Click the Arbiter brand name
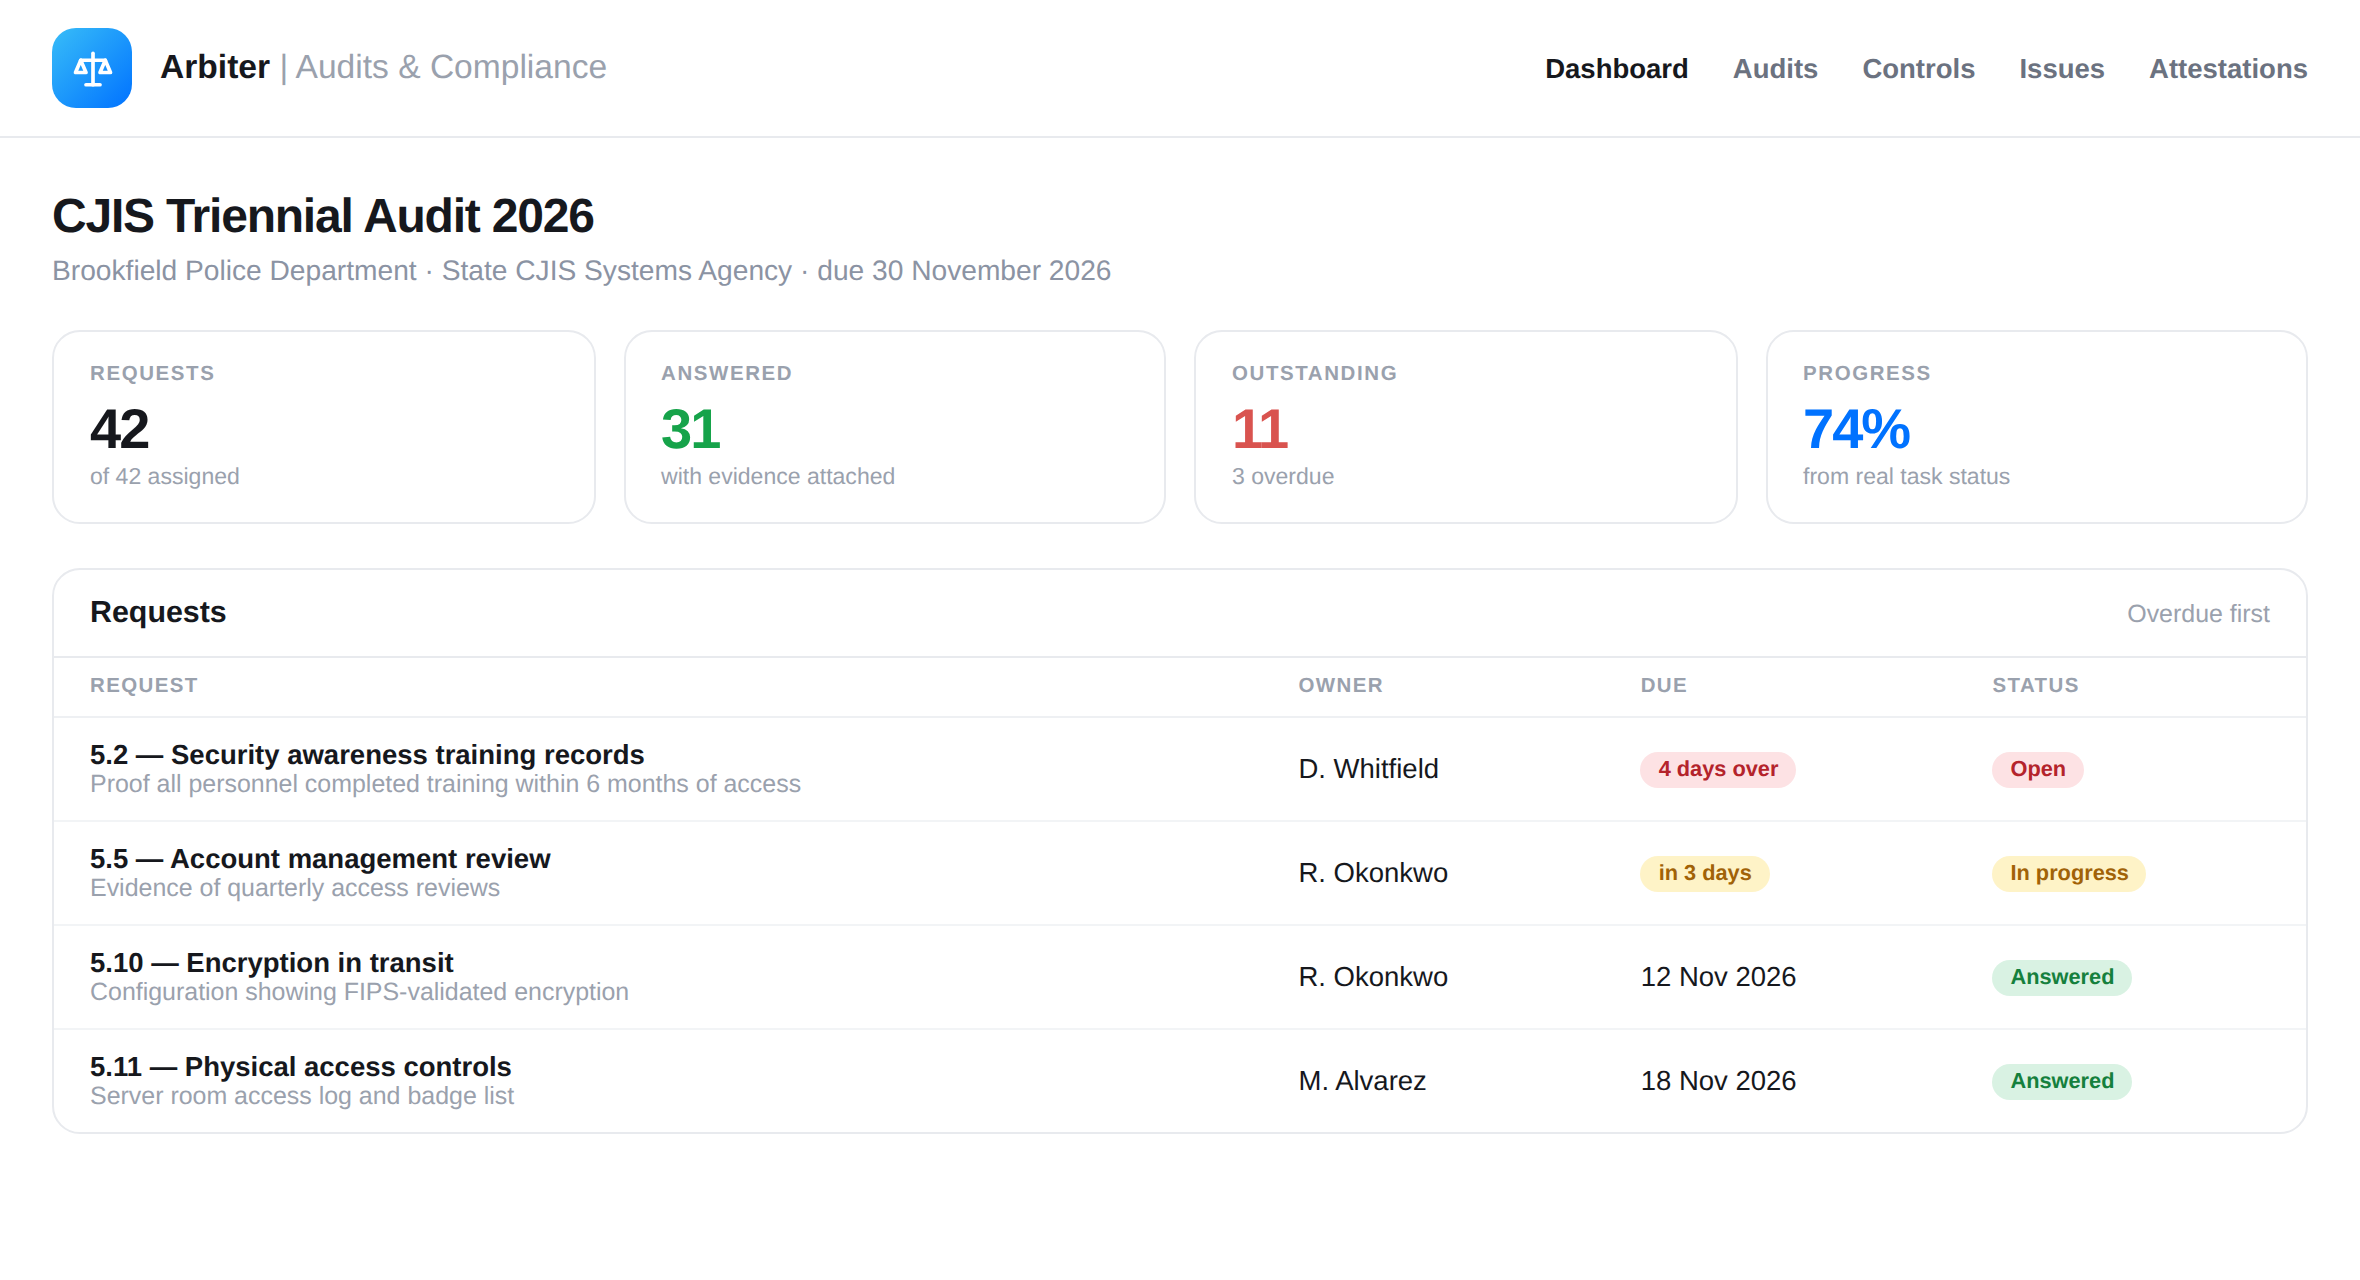 click(x=215, y=67)
